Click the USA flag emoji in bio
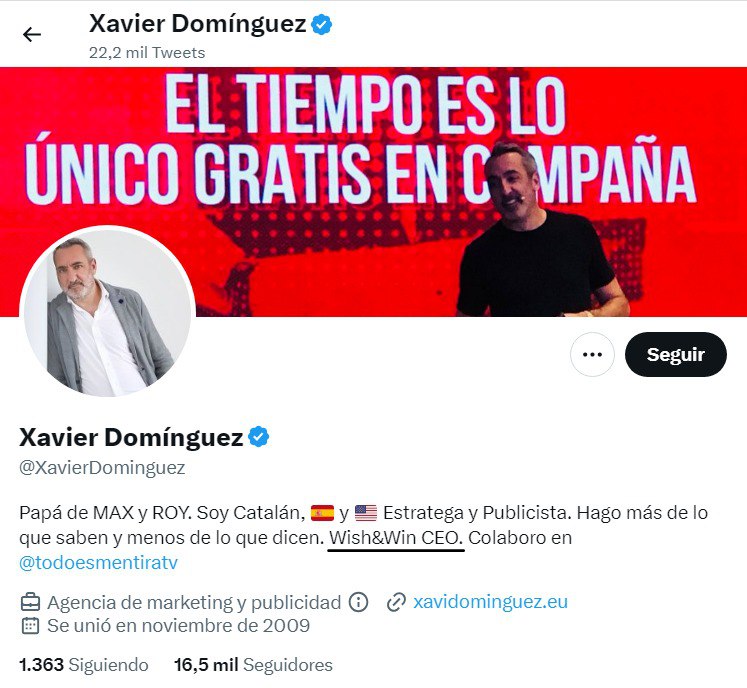This screenshot has width=747, height=688. click(366, 513)
